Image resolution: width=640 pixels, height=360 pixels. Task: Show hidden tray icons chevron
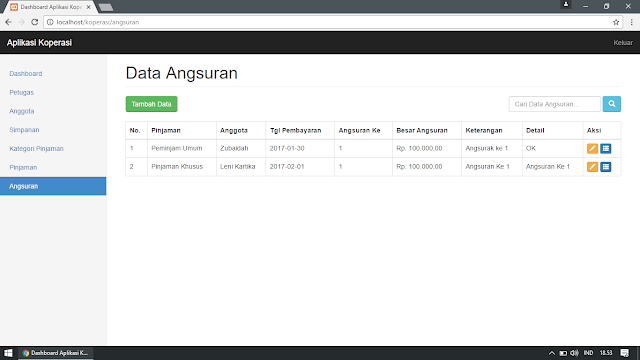click(x=551, y=353)
